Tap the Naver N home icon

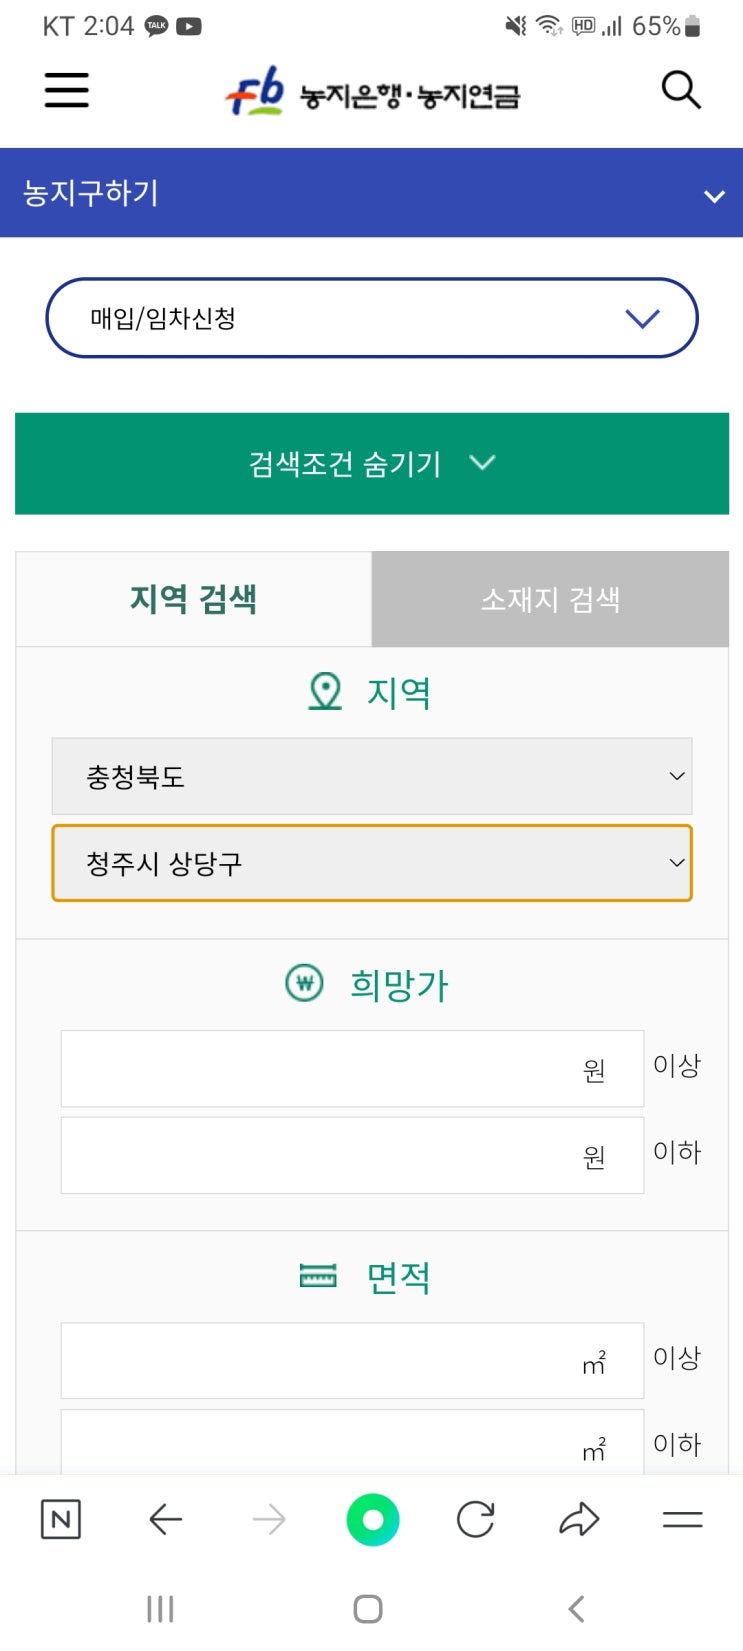tap(60, 1519)
